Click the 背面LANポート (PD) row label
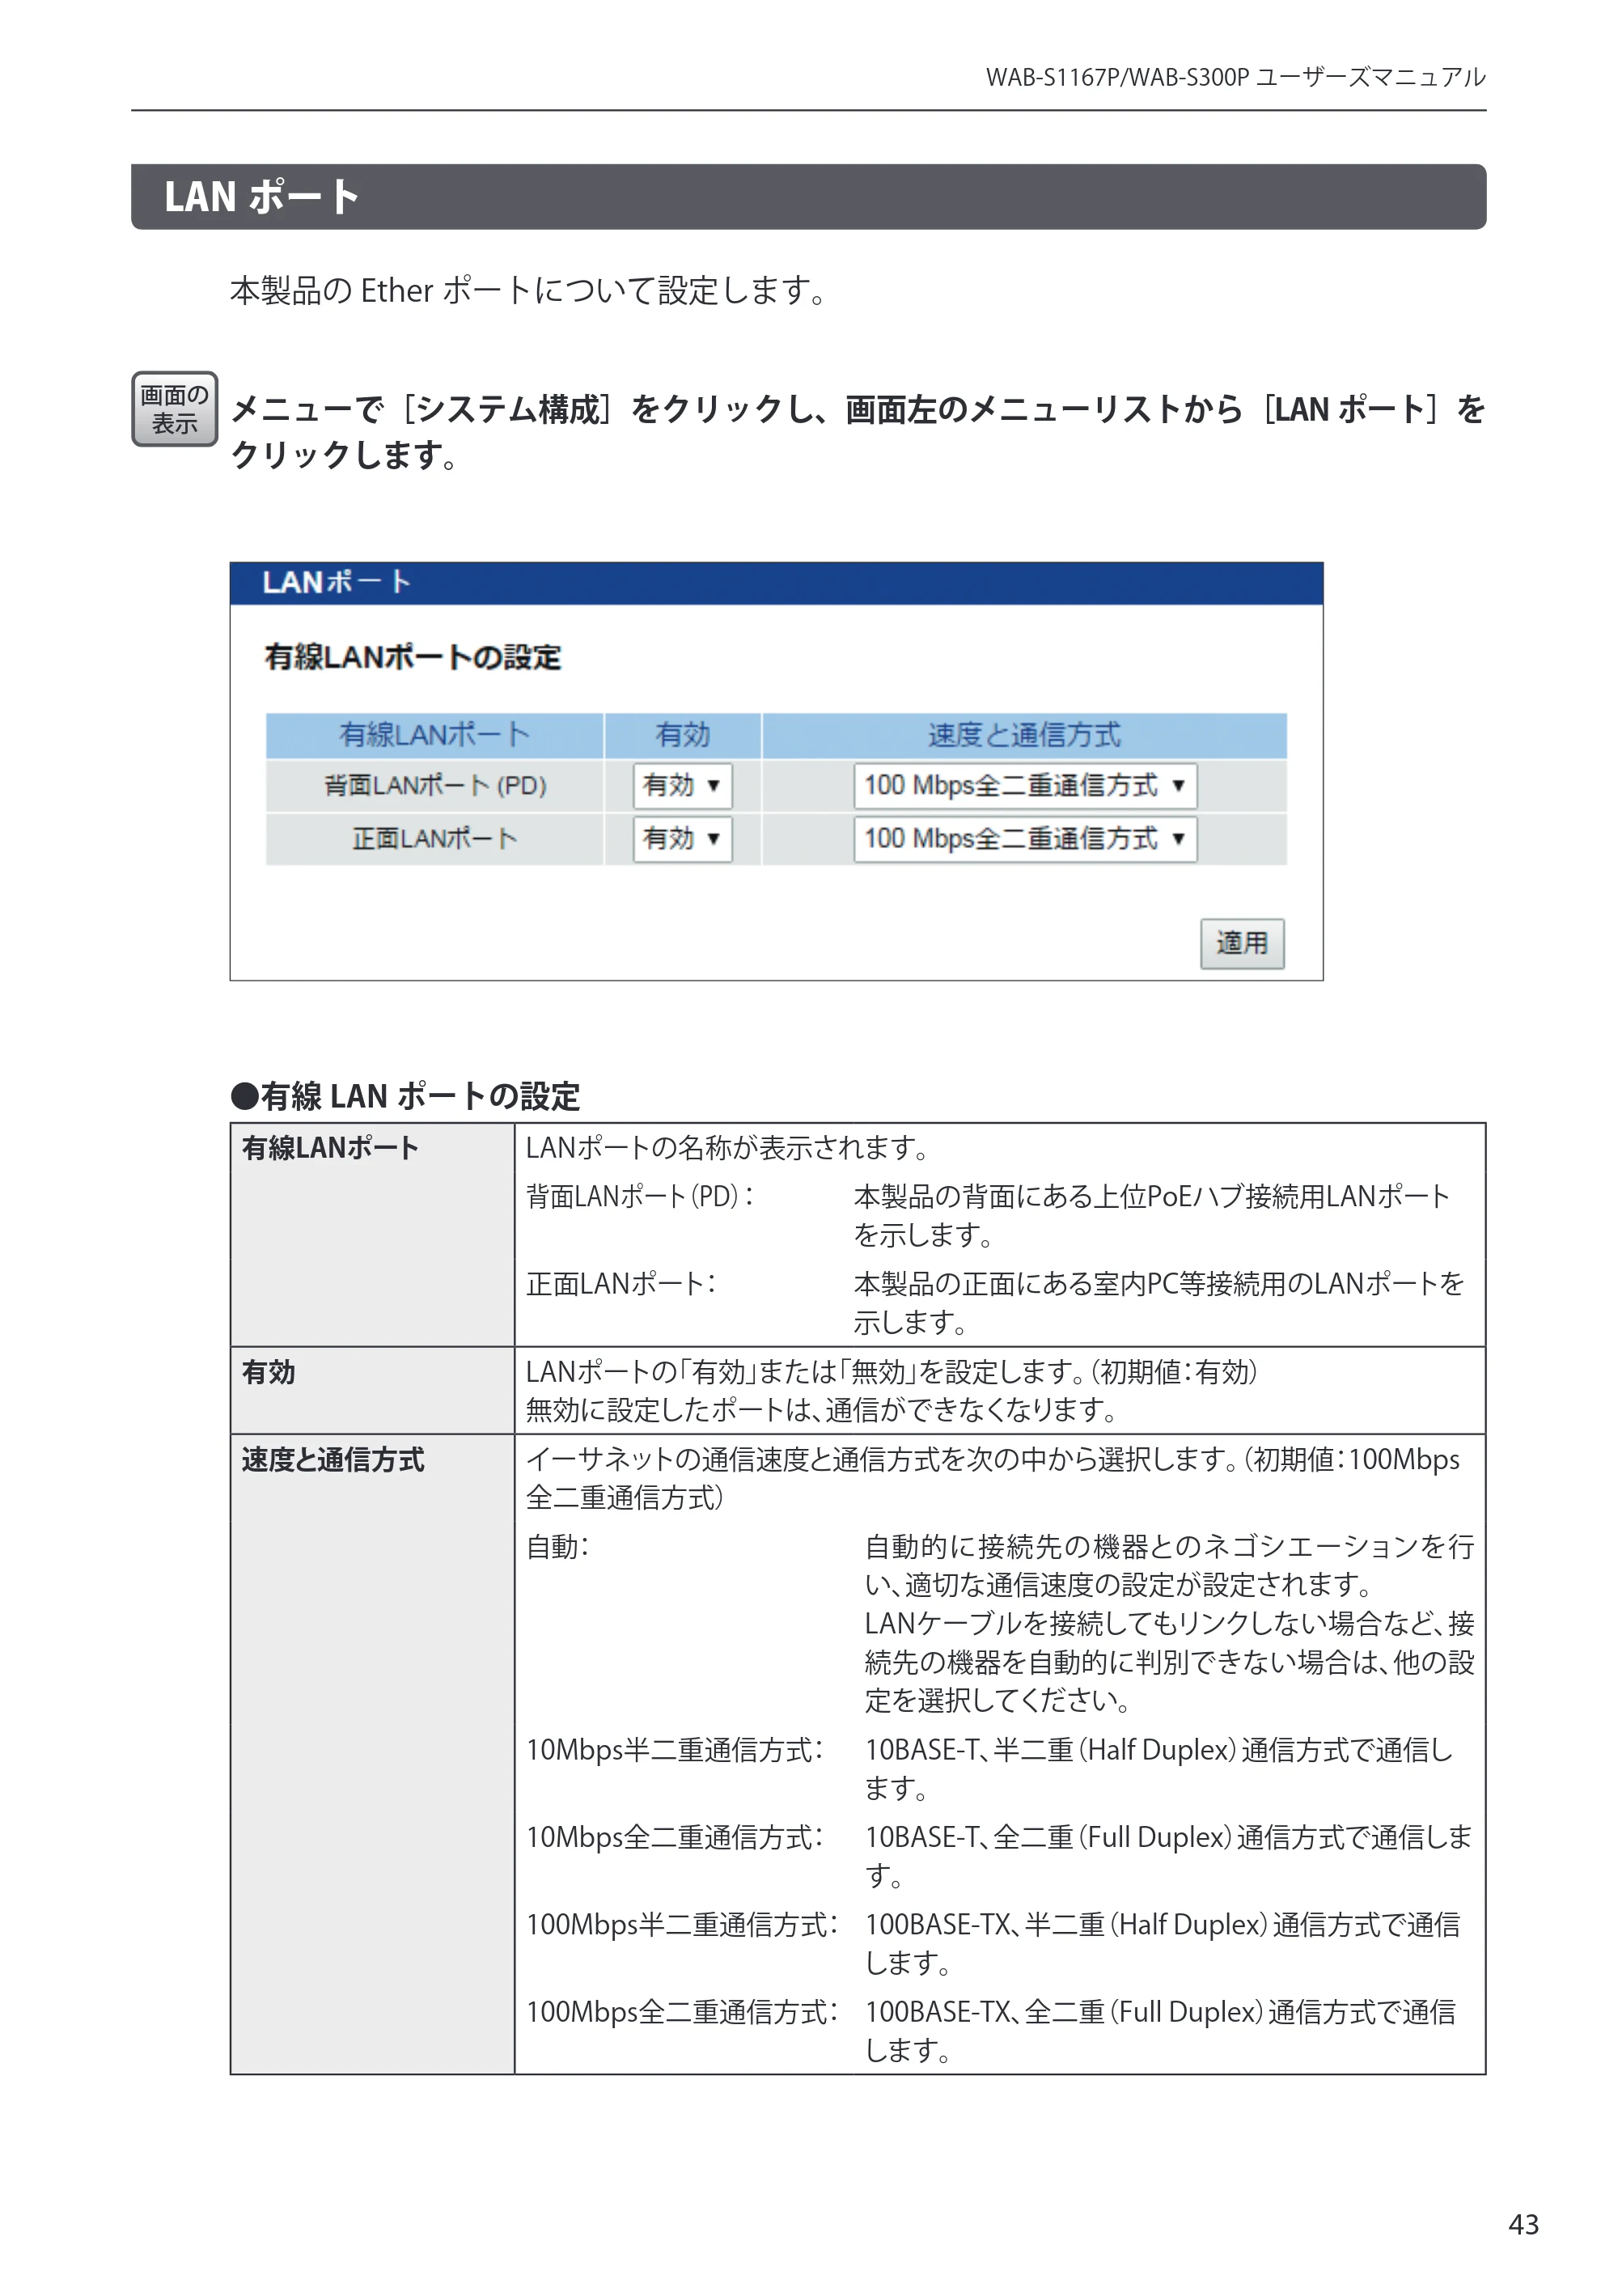The width and height of the screenshot is (1618, 2296). (435, 786)
